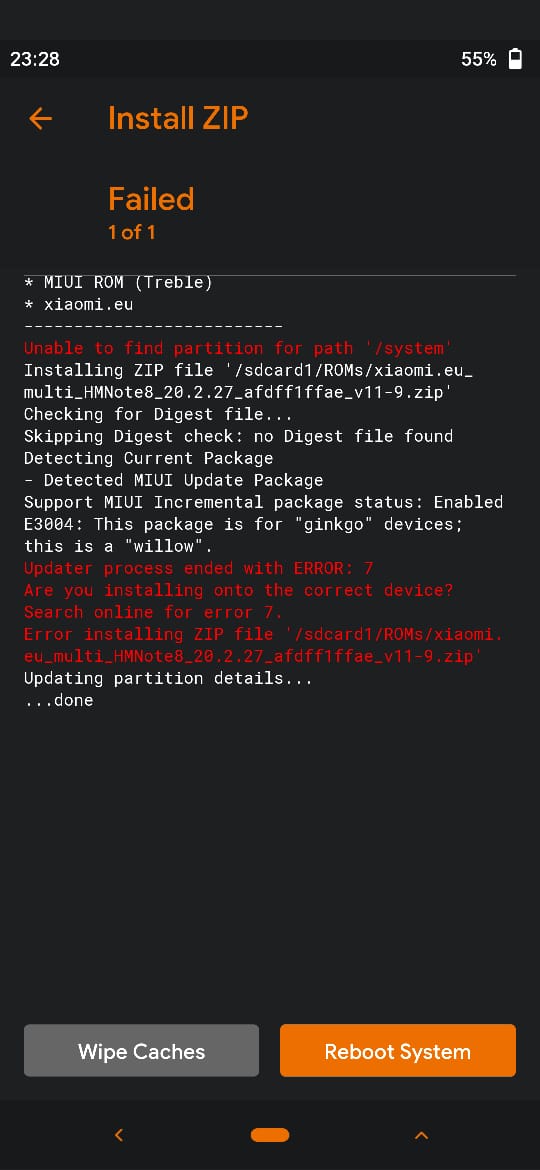This screenshot has width=540, height=1170.
Task: Select 'Support MIUI Incremental package status' line
Action: [x=263, y=502]
